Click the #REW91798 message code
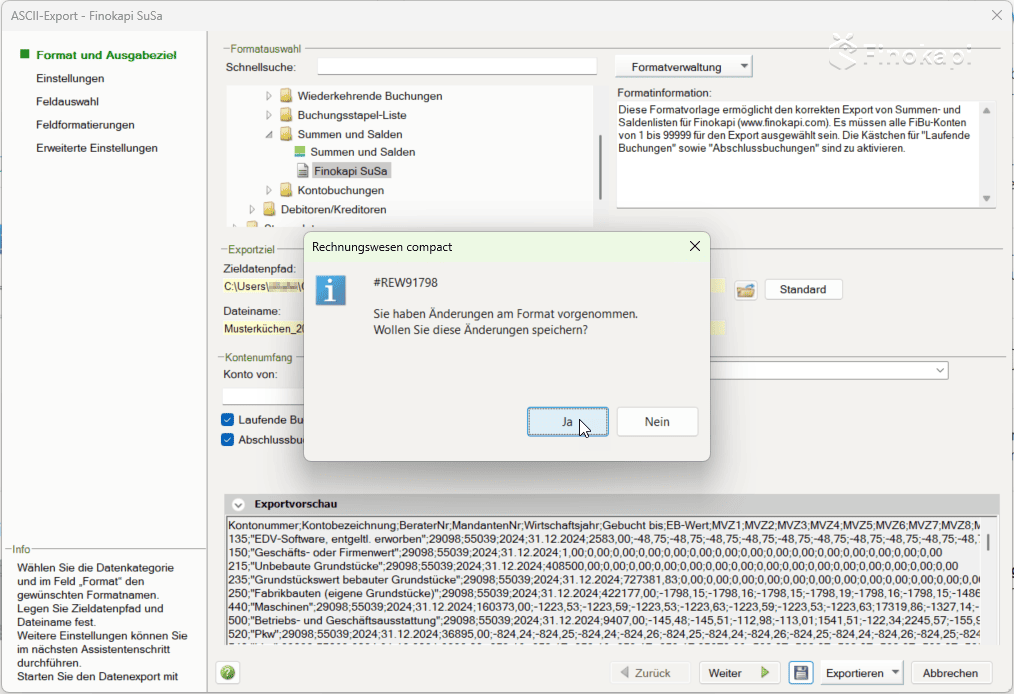This screenshot has height=694, width=1014. (405, 283)
